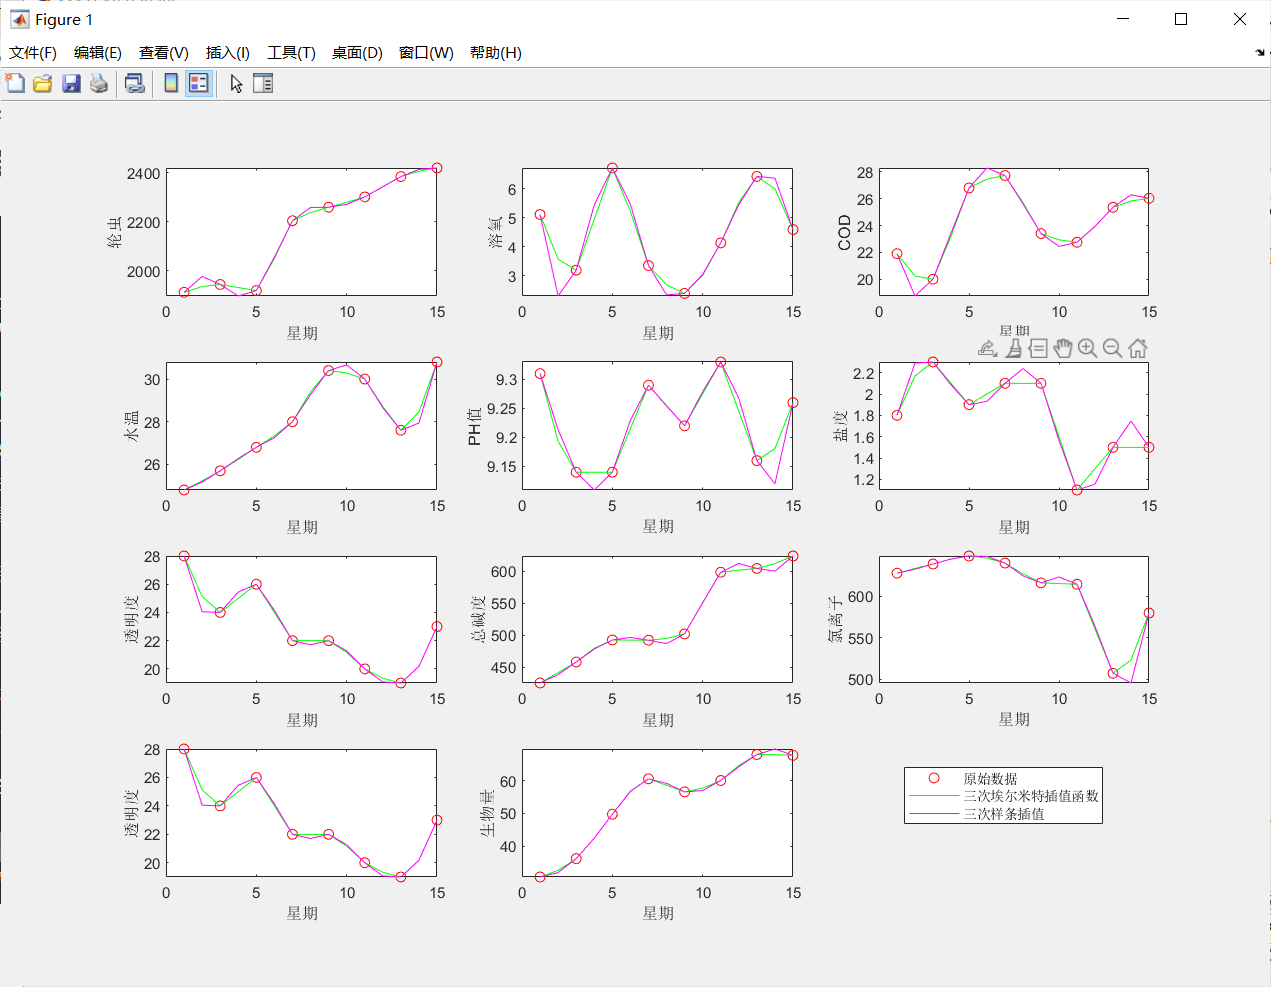Select the 三次埃尔米特插值函数 legend entry
Image resolution: width=1271 pixels, height=987 pixels.
[x=1031, y=796]
